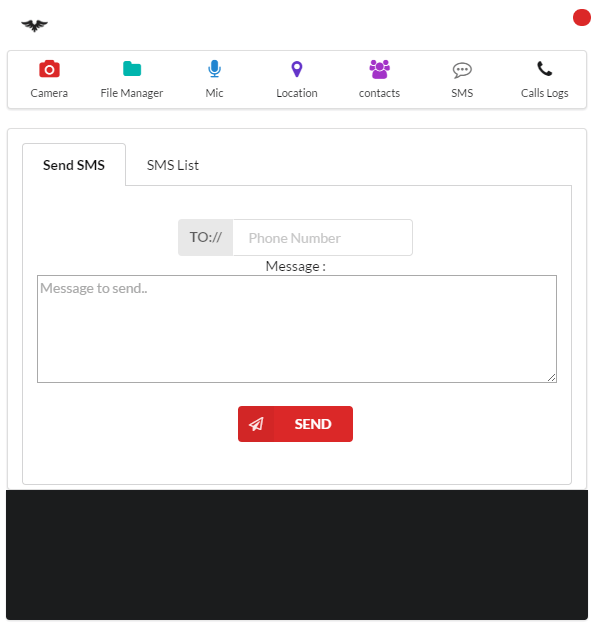Open the Calls Logs phone icon

(545, 69)
